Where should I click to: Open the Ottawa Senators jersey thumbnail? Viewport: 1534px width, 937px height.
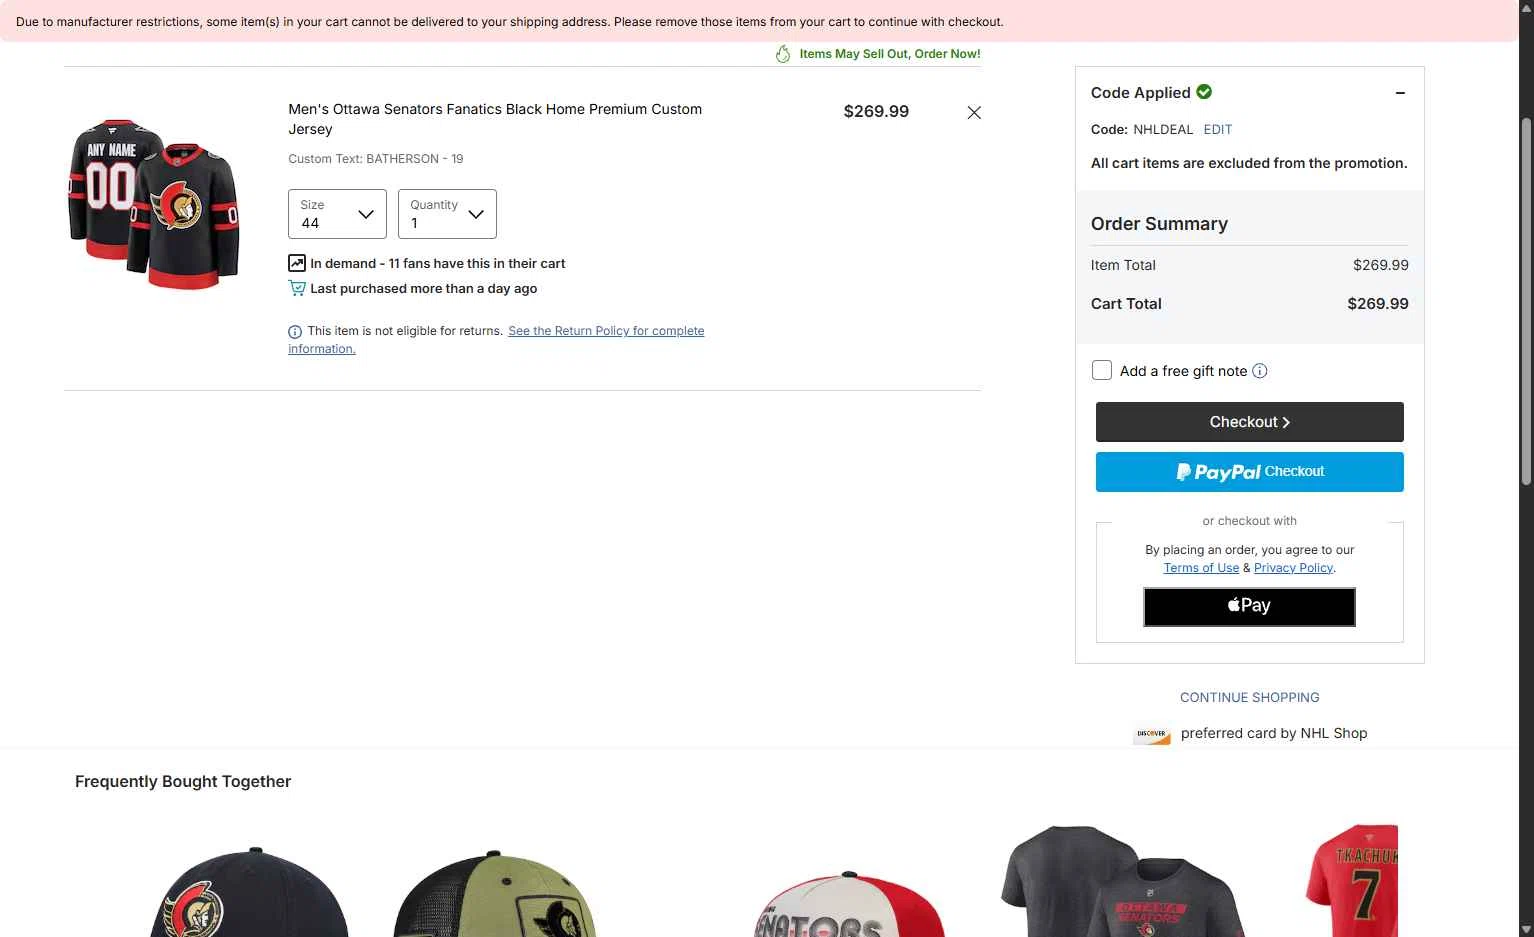click(154, 204)
